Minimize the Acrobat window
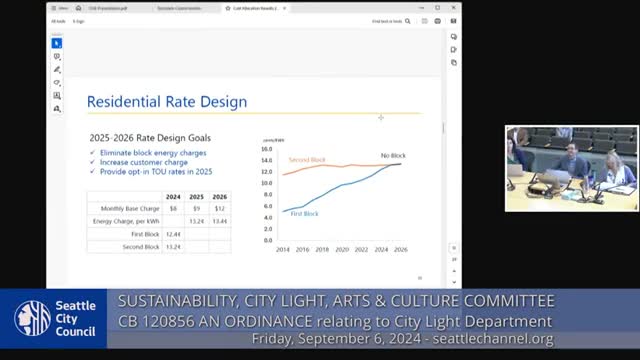 421,8
